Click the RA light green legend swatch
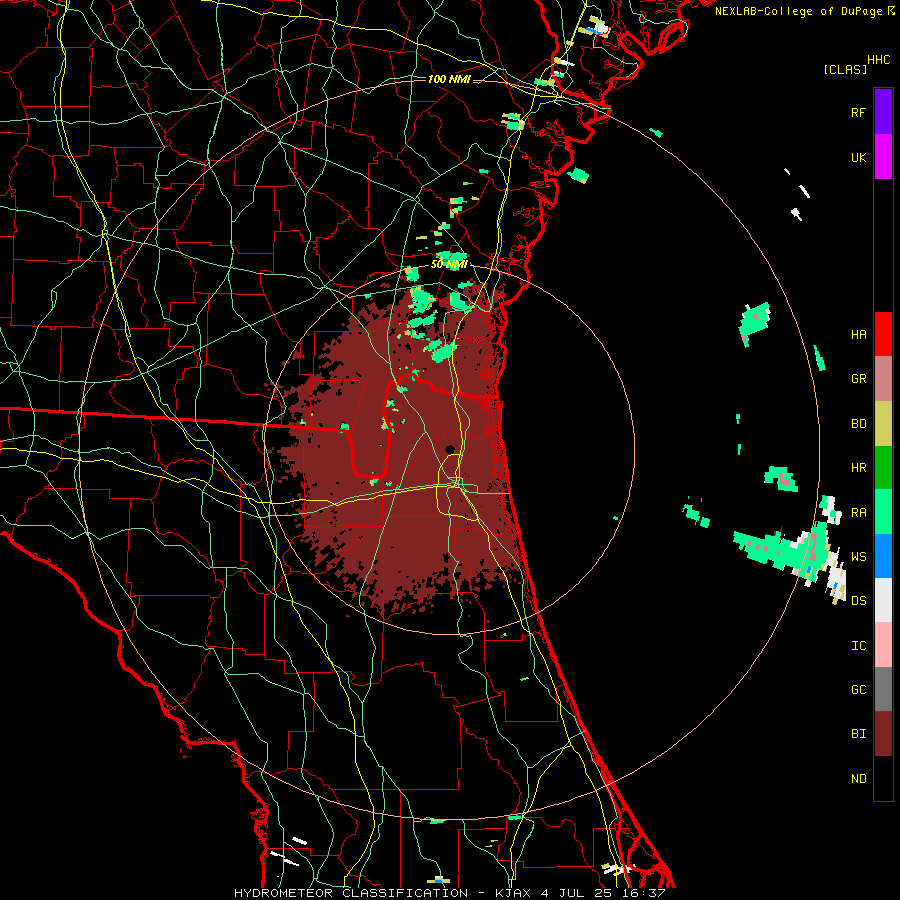Screen dimensions: 900x900 tap(883, 512)
